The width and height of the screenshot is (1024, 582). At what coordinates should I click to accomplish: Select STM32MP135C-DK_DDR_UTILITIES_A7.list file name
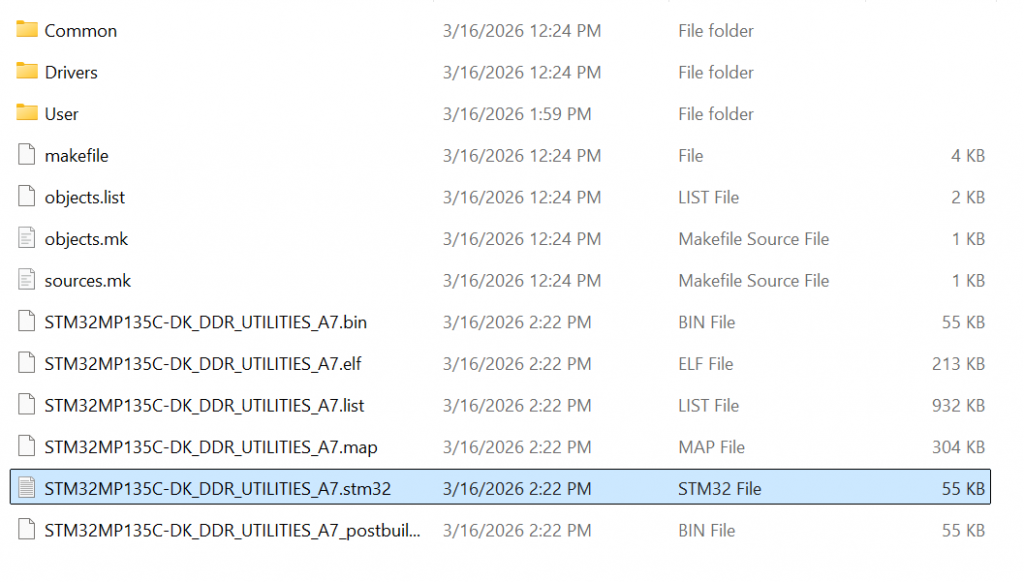[204, 406]
